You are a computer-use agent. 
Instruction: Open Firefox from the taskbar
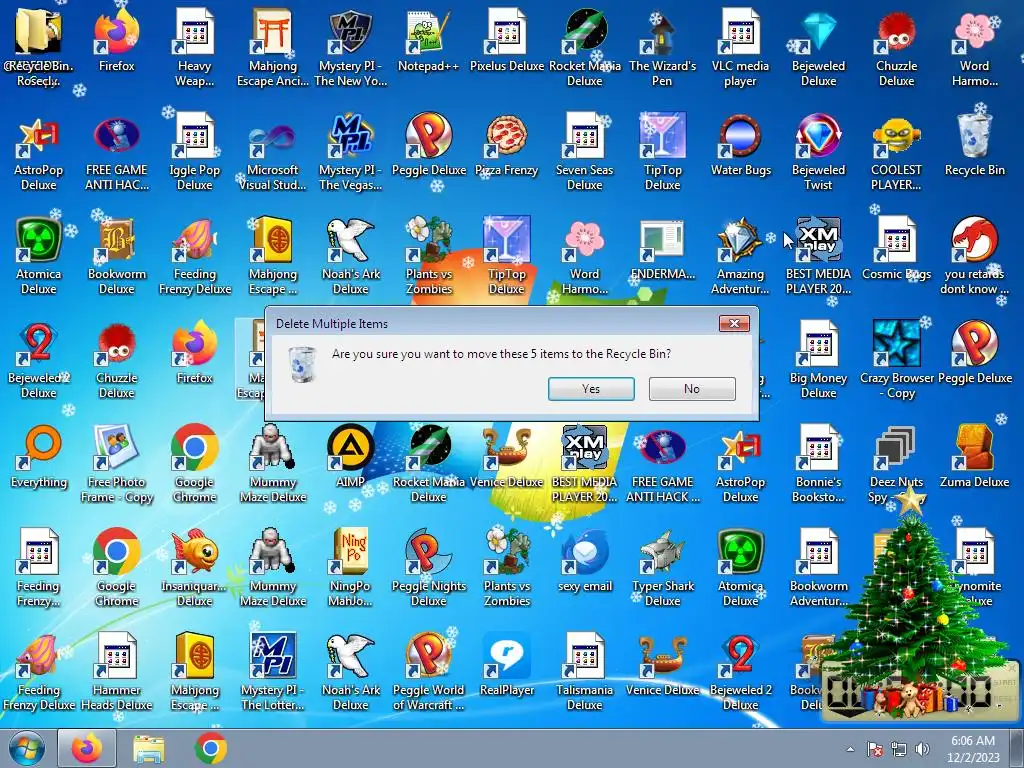point(87,748)
